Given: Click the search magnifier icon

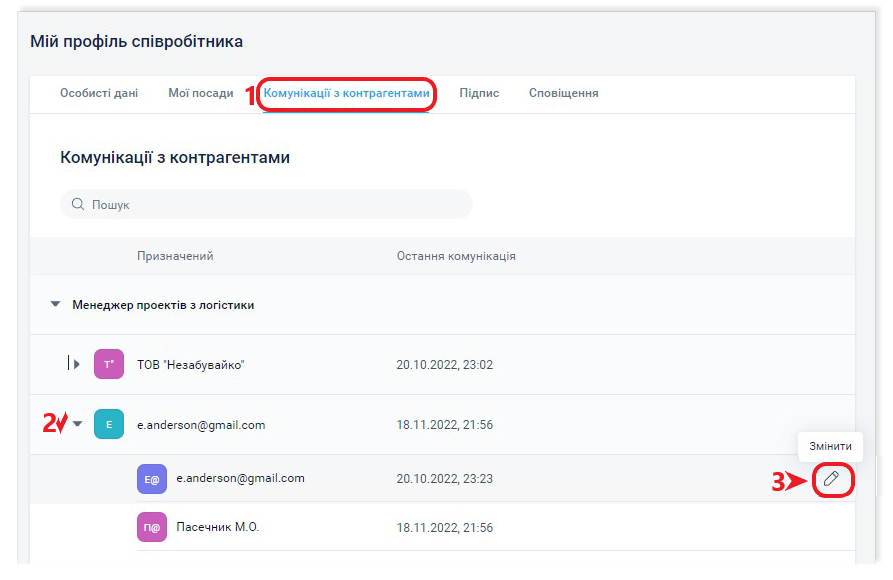Looking at the screenshot, I should click(x=78, y=205).
